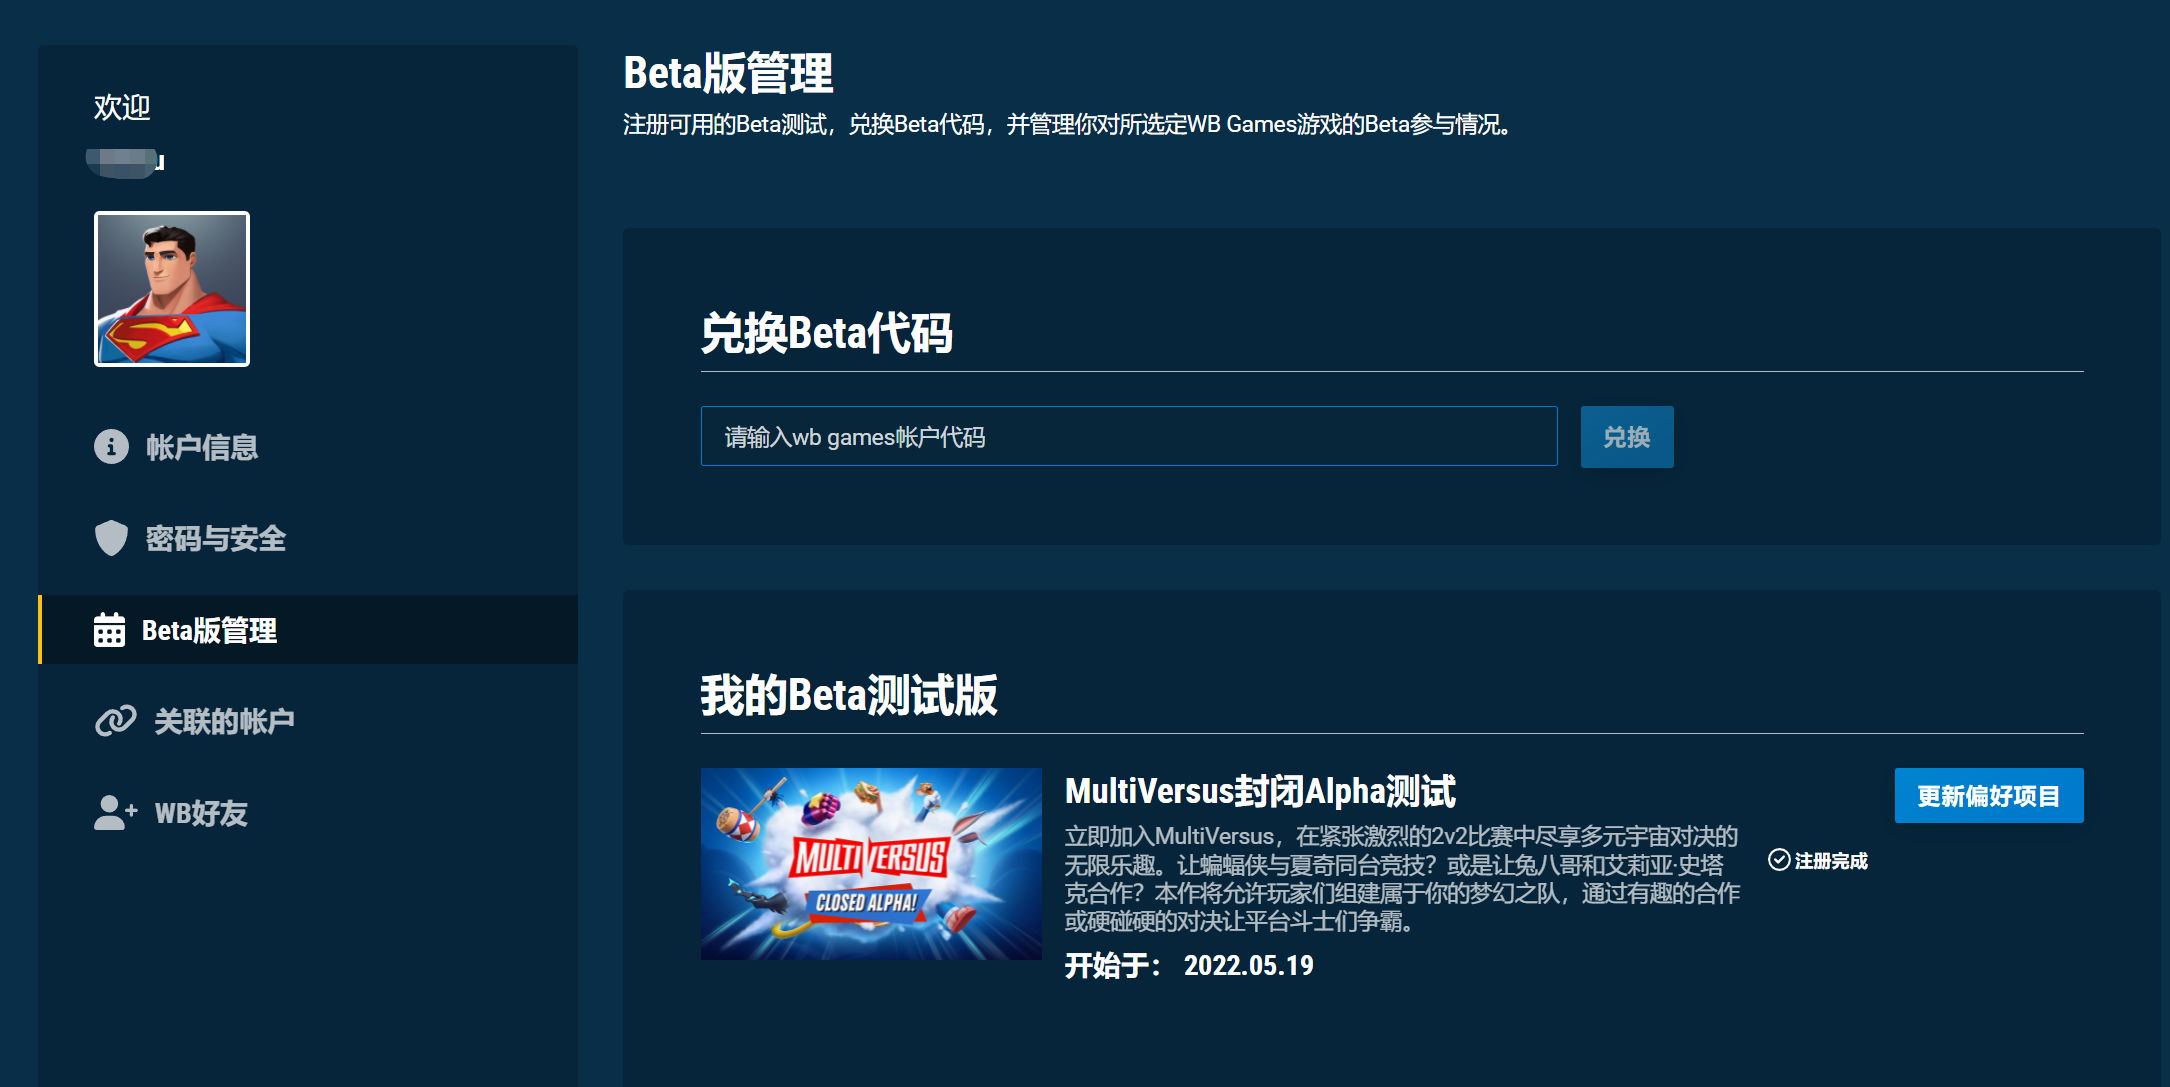Click the 更新偏好项目 button

pos(1989,796)
